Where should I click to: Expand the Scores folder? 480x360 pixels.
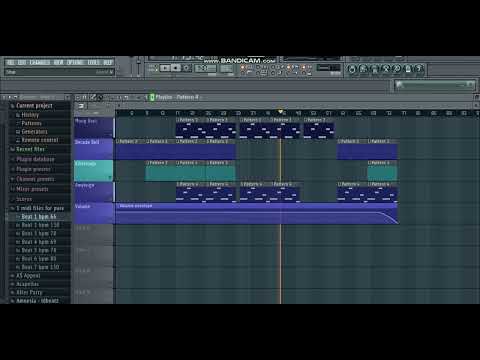[24, 199]
